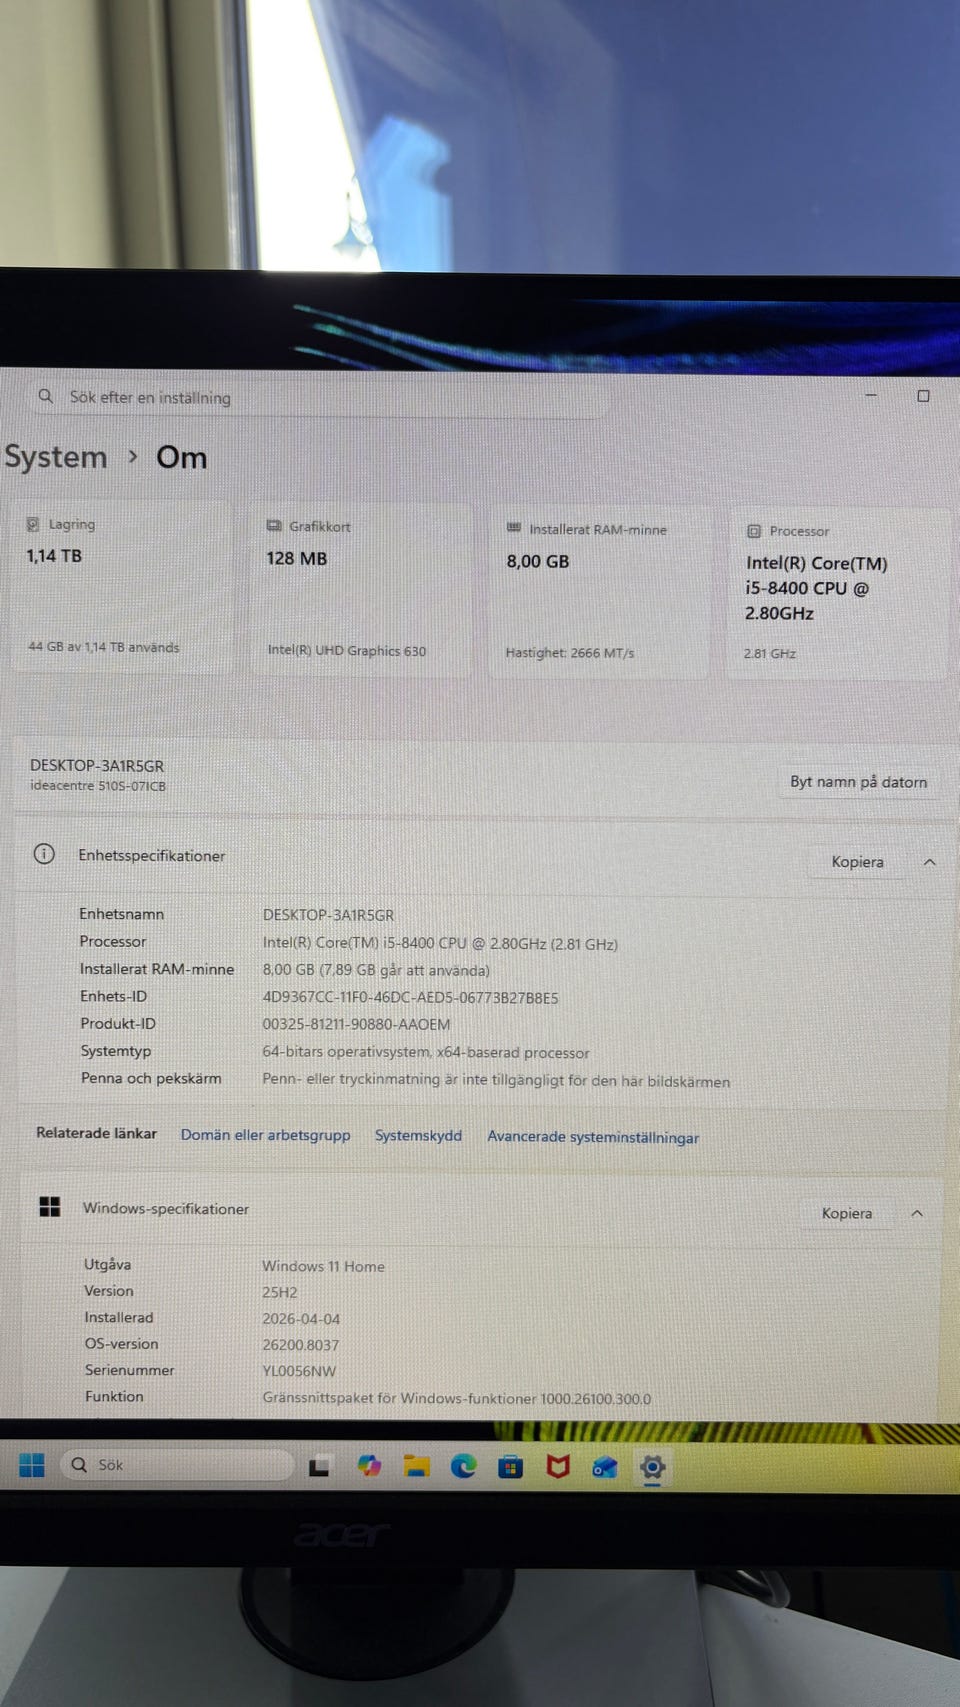
Task: Open McAfee antivirus from the taskbar
Action: tap(558, 1467)
